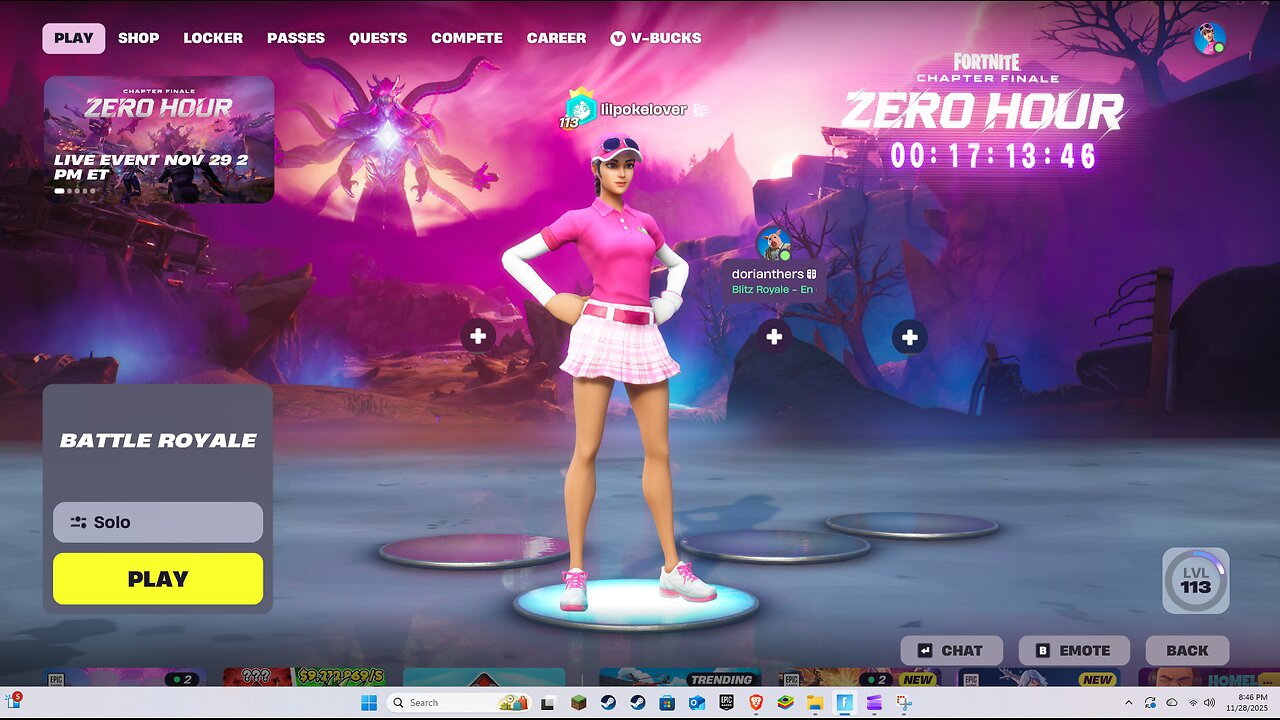Image resolution: width=1280 pixels, height=720 pixels.
Task: Open the QUESTS tab
Action: 378,38
